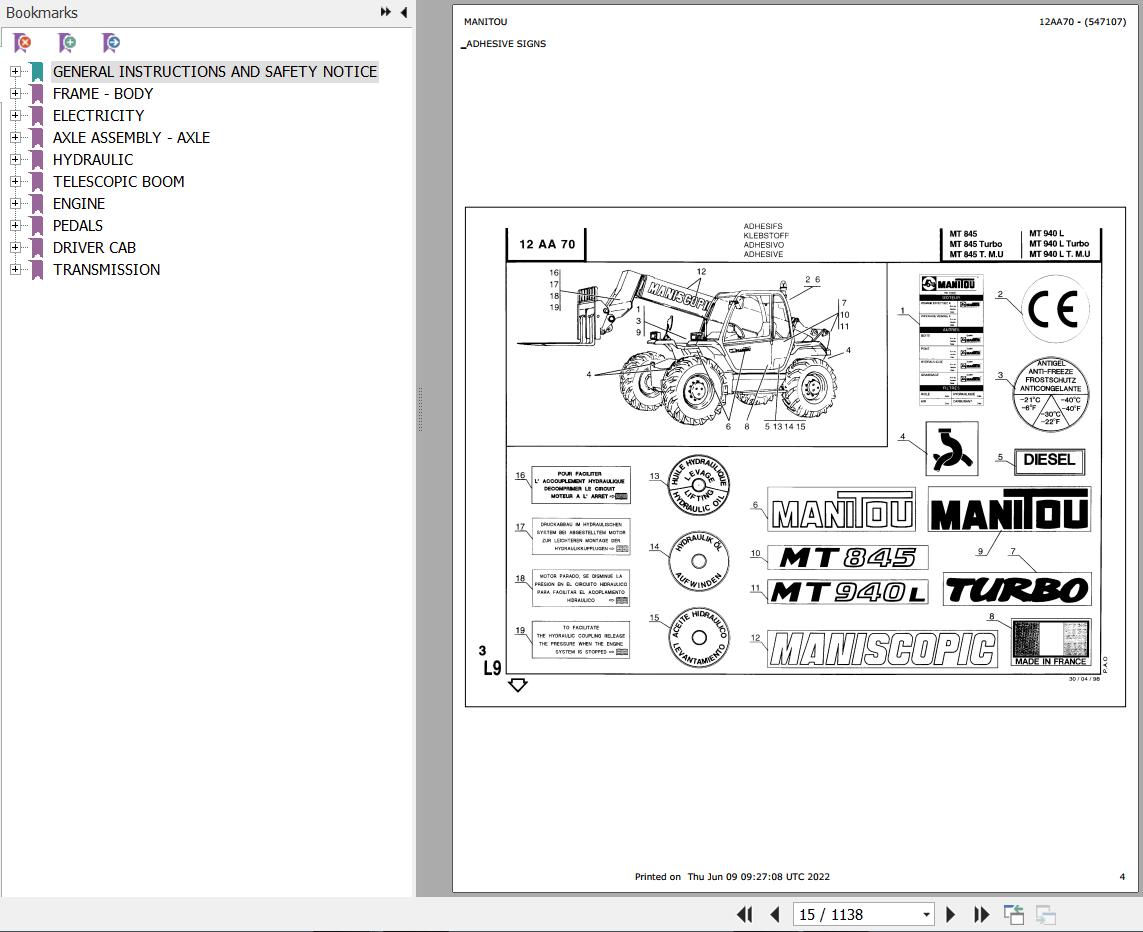Click the down arrow symbol below L9
The width and height of the screenshot is (1143, 932).
[518, 685]
